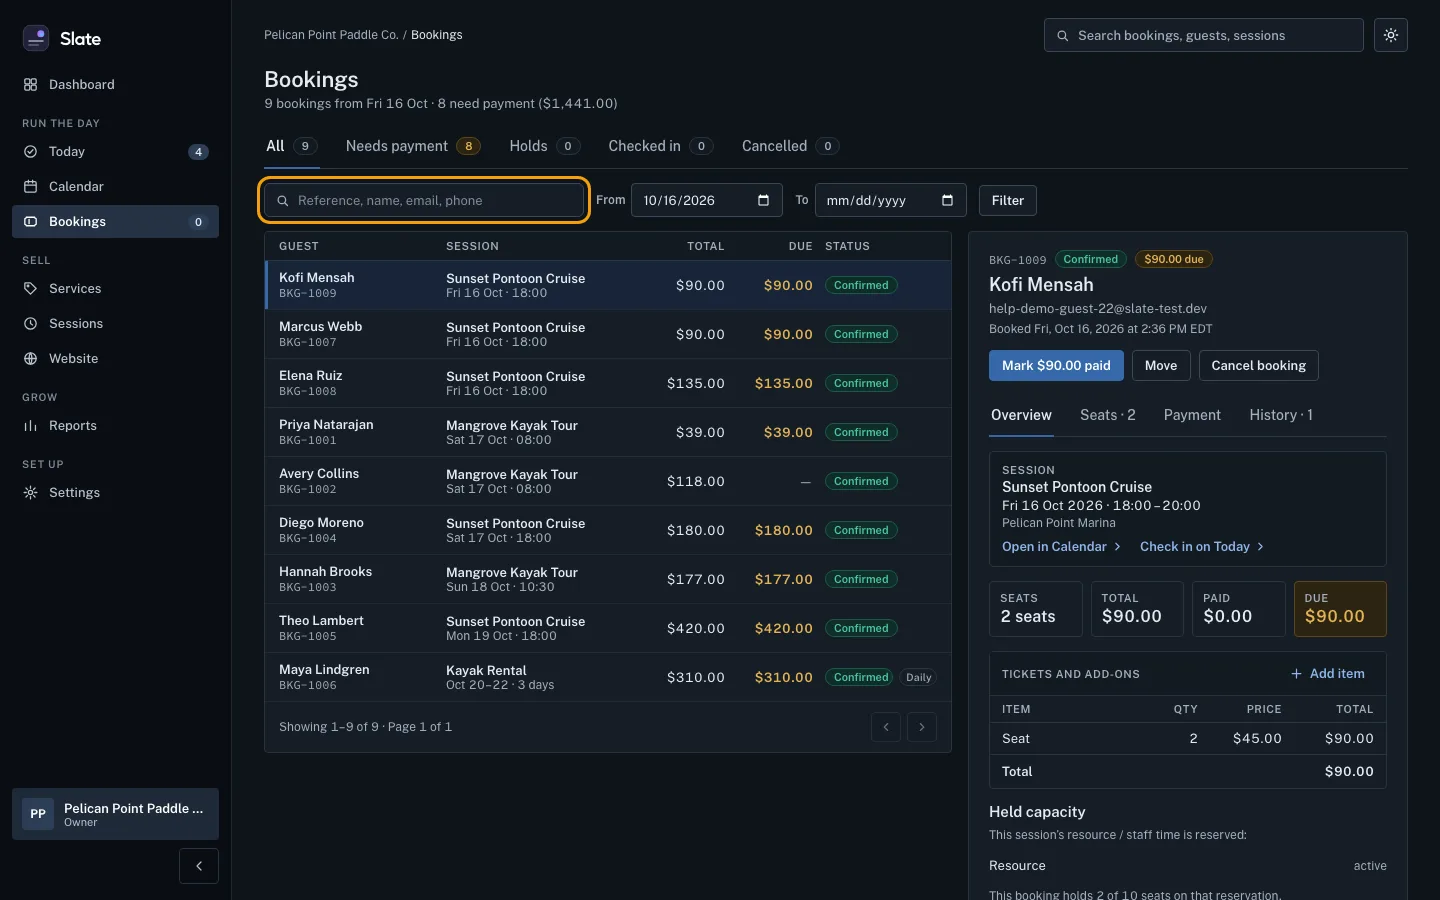Screen dimensions: 1440x900
Task: Open the Website section
Action: point(115,359)
